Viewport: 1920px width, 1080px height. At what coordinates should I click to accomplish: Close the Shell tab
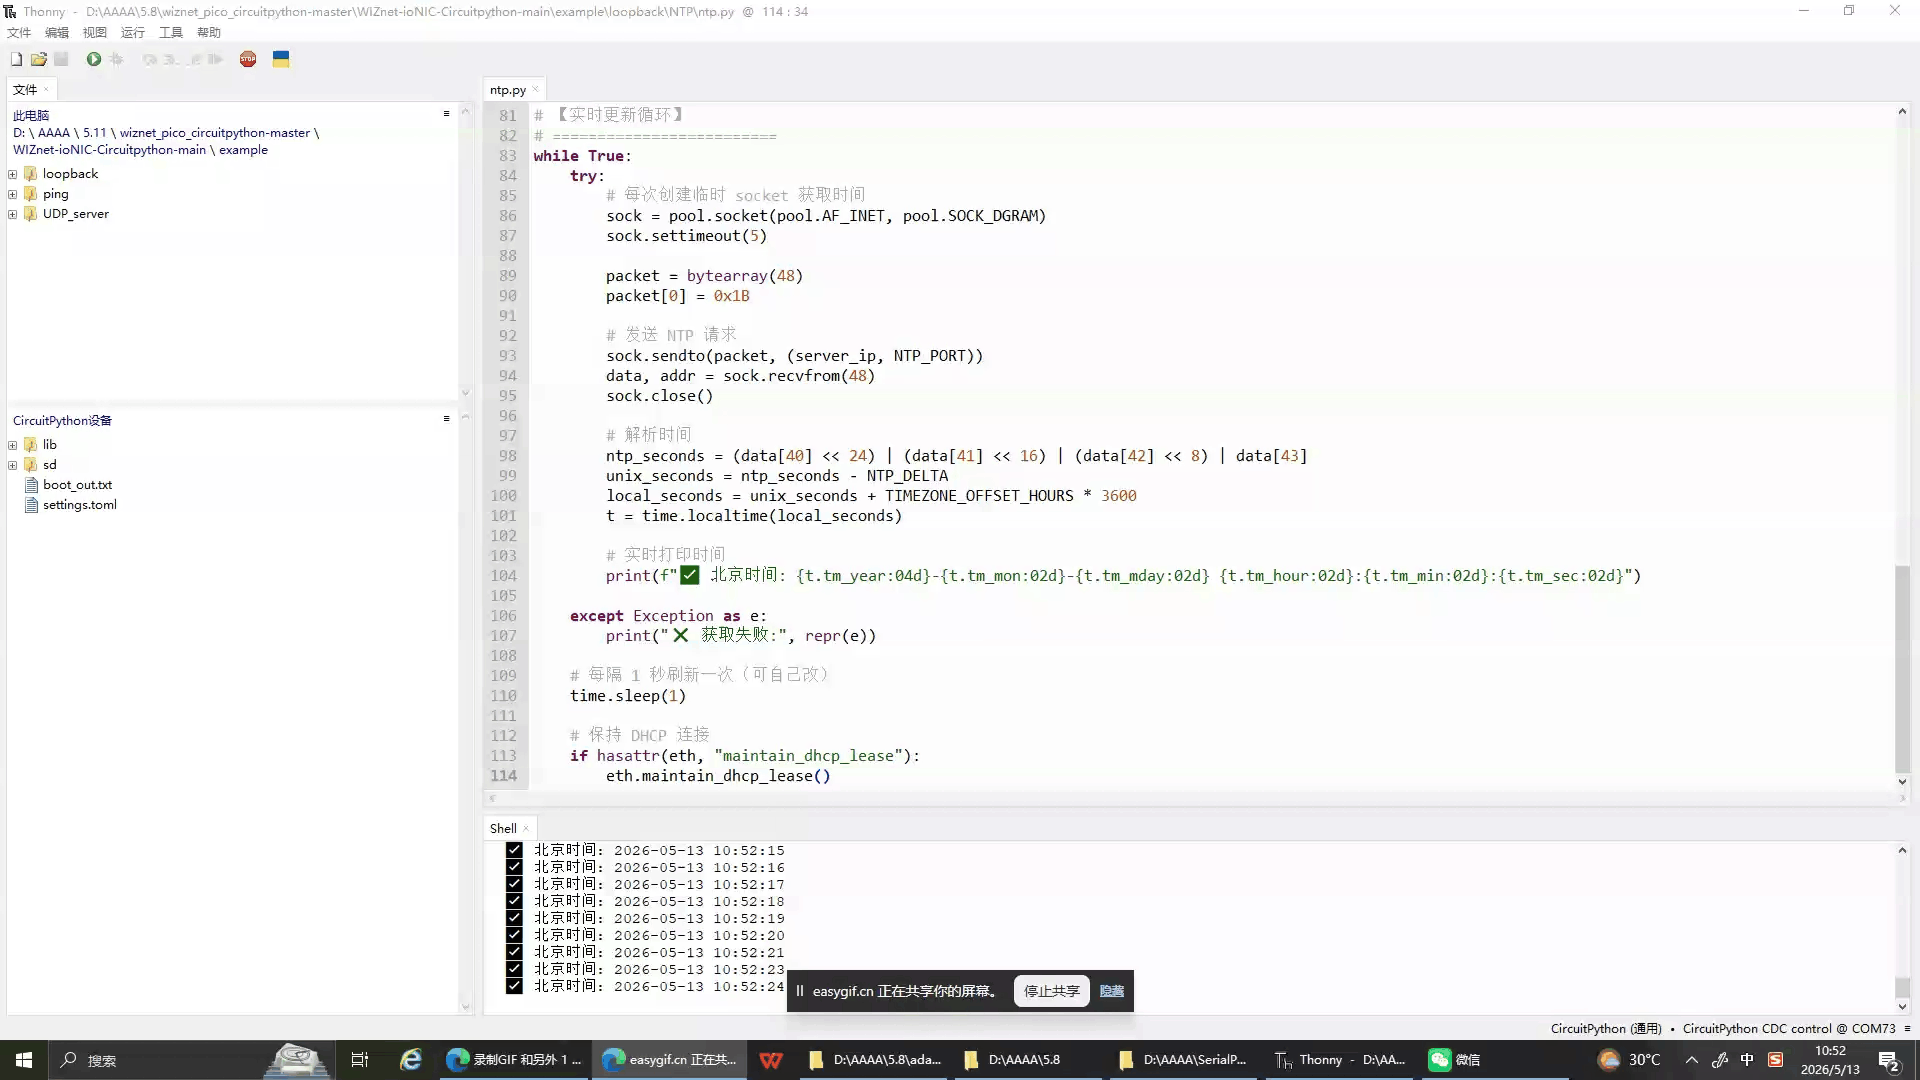click(526, 828)
